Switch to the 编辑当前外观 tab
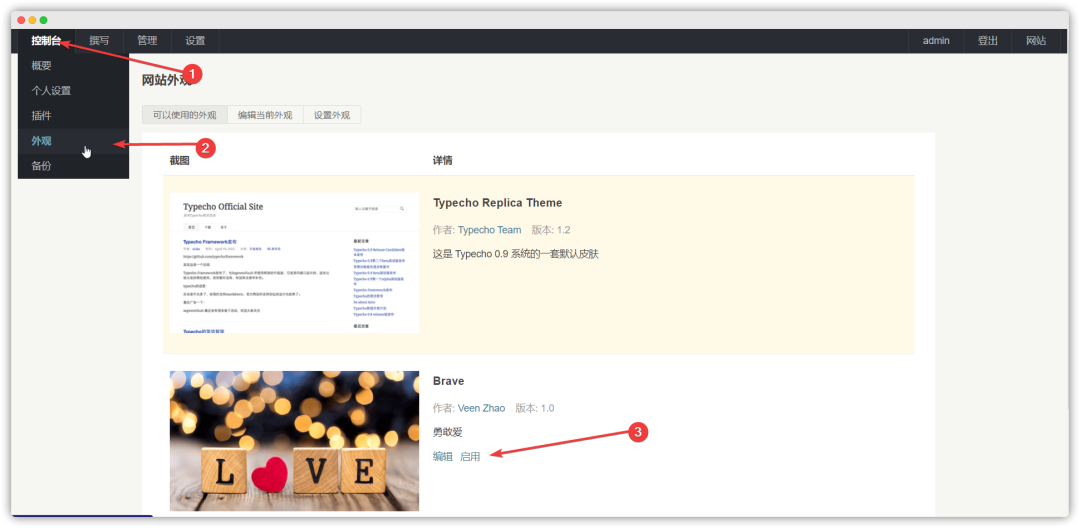Screen dimensions: 1080x528 point(265,115)
